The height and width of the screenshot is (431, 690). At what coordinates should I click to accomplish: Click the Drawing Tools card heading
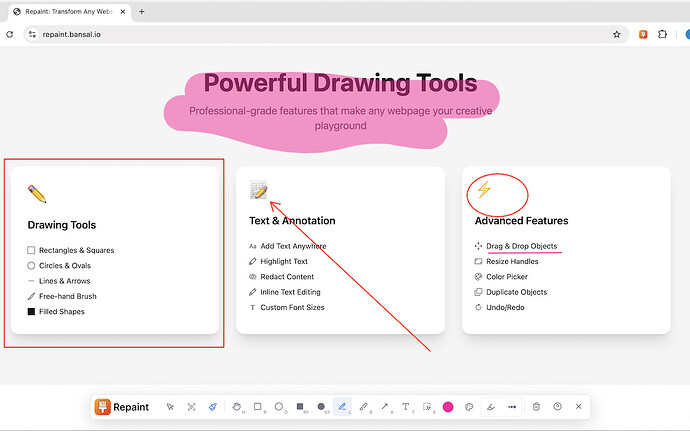coord(62,225)
